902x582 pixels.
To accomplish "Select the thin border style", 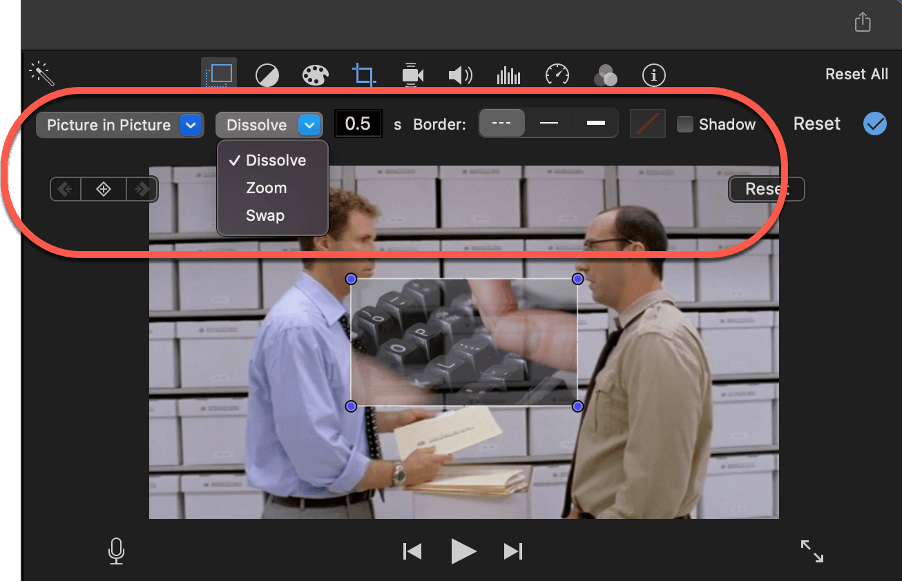I will click(x=549, y=123).
